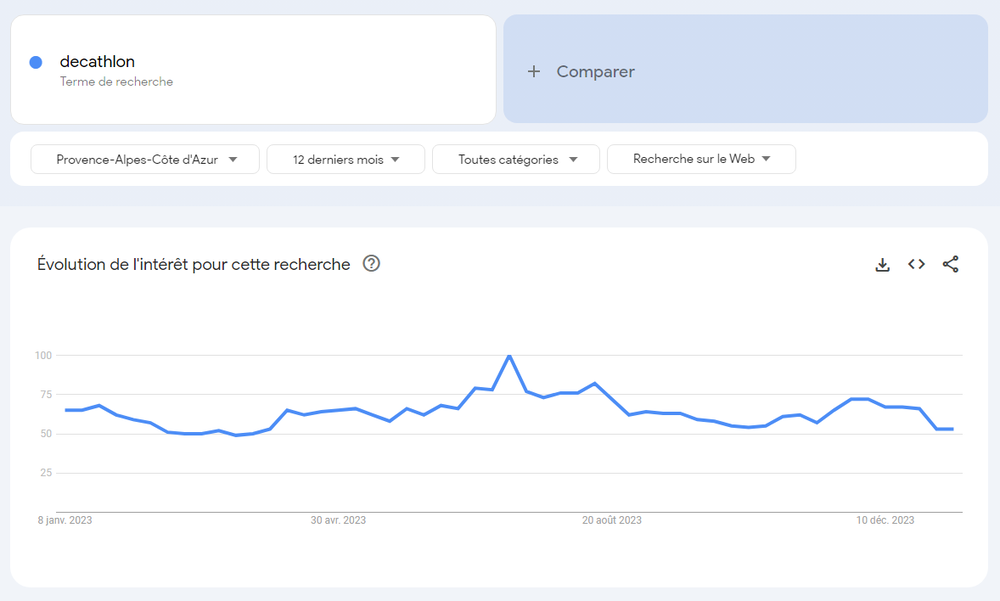Expand the Toutes catégories dropdown
Viewport: 1000px width, 601px height.
pos(516,159)
